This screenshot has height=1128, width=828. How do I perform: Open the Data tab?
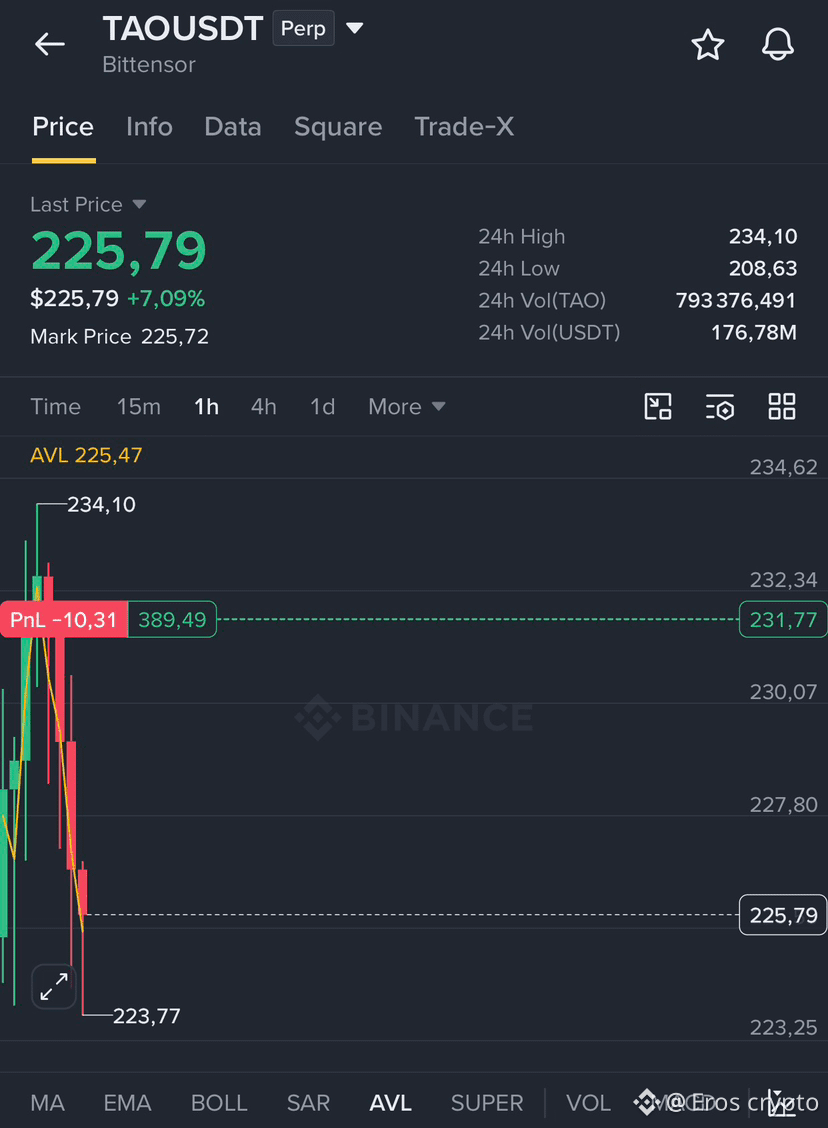[x=232, y=127]
